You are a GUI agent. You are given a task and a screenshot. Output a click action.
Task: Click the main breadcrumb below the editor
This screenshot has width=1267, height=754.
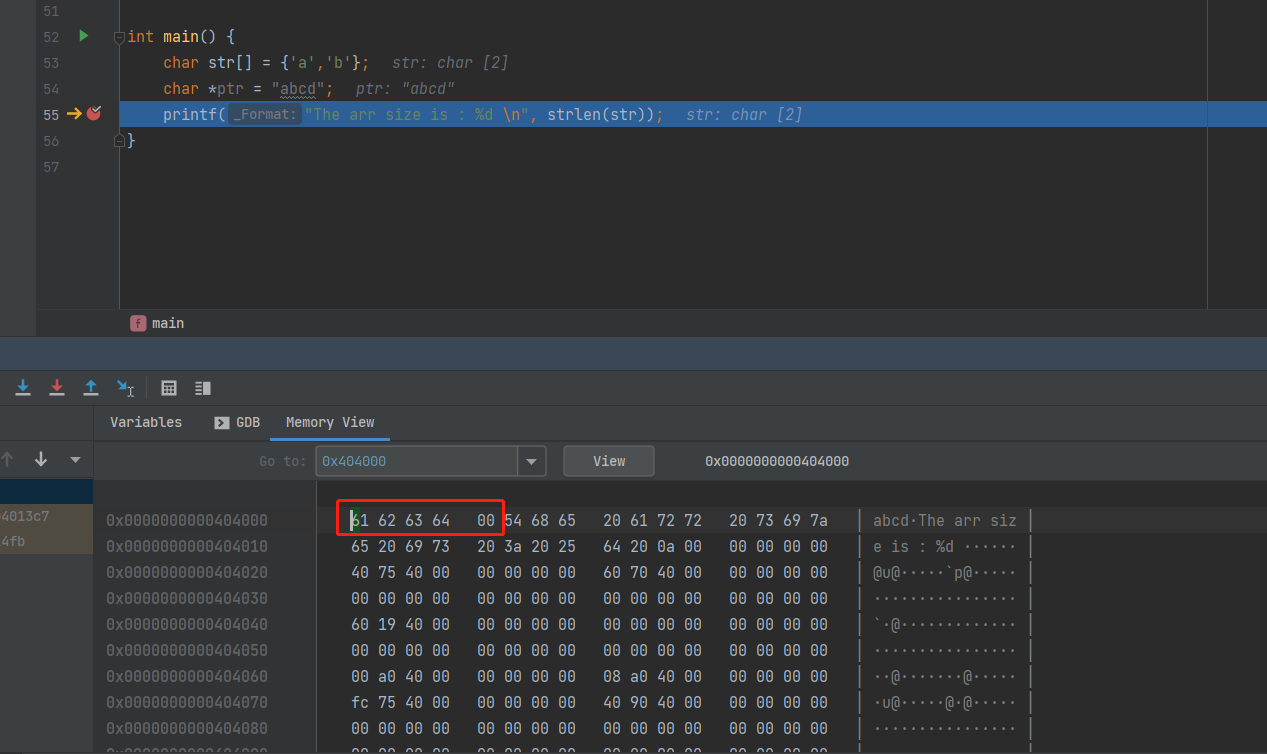click(x=157, y=323)
